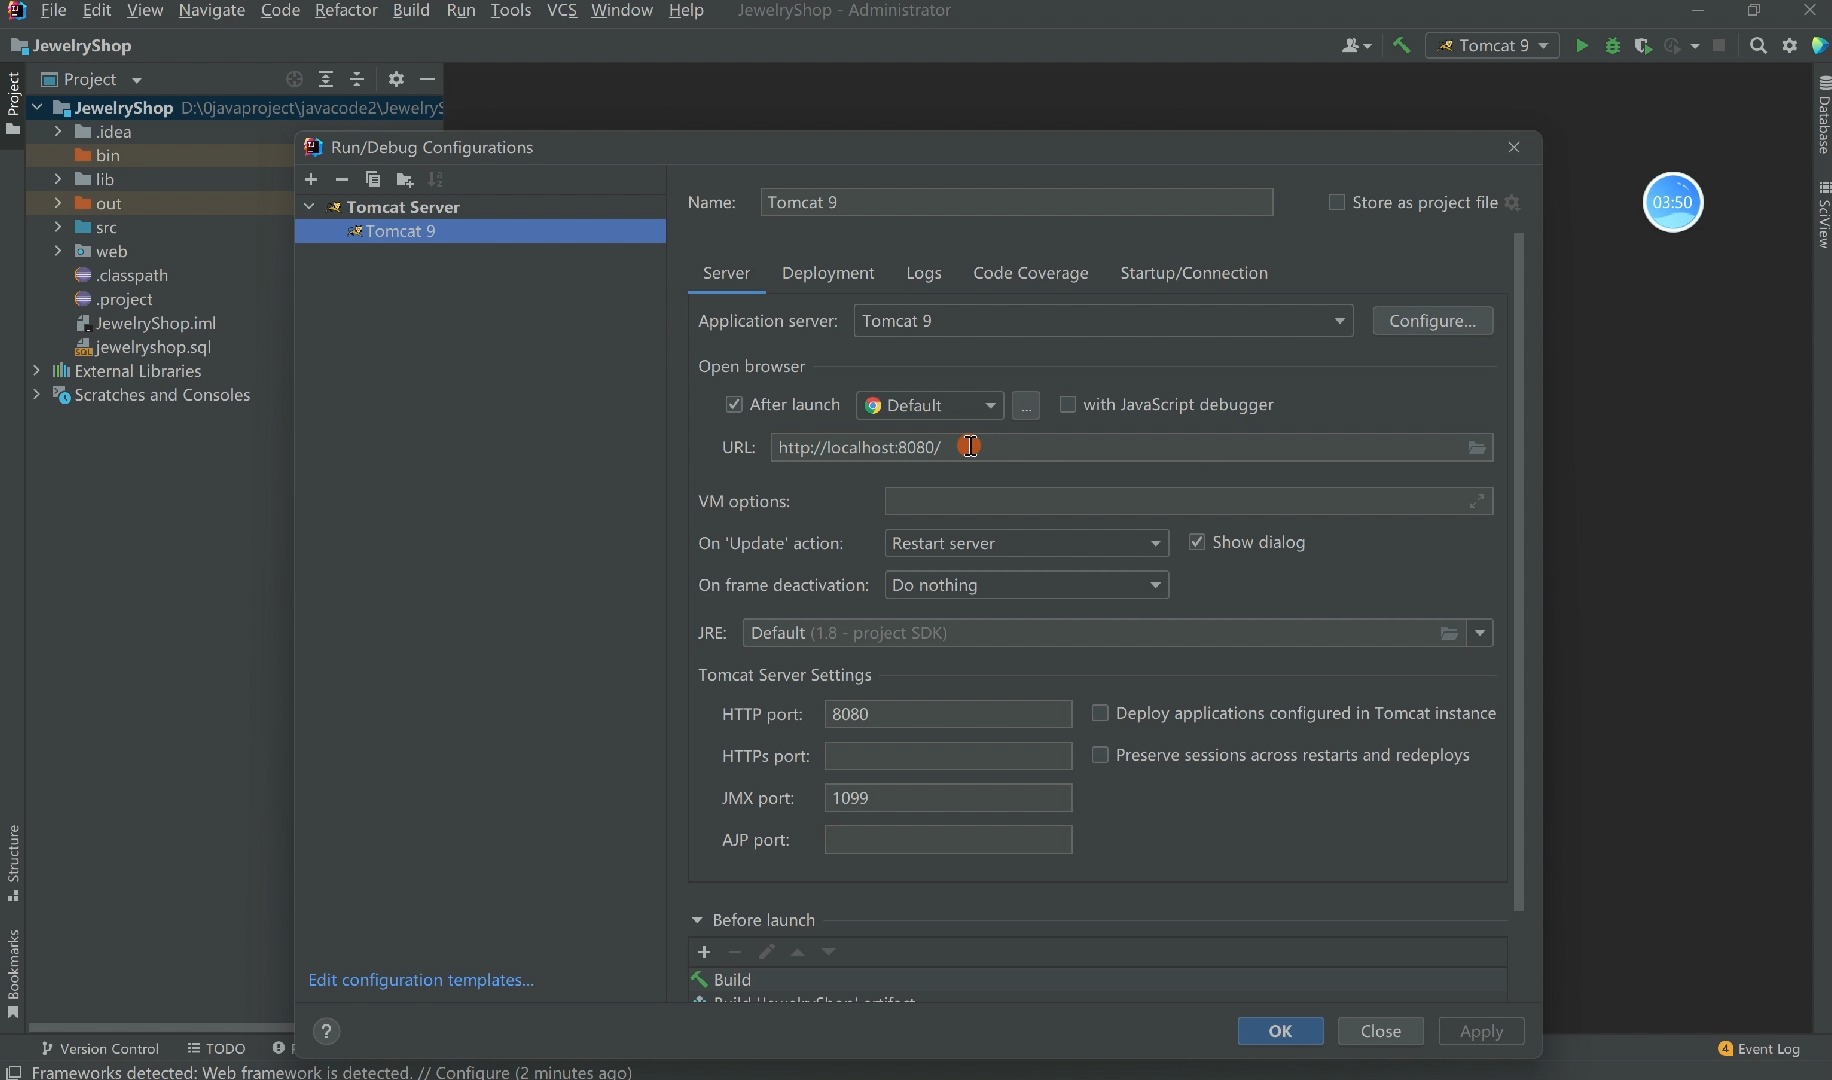Open the Database tool window
This screenshot has width=1832, height=1080.
(x=1824, y=116)
